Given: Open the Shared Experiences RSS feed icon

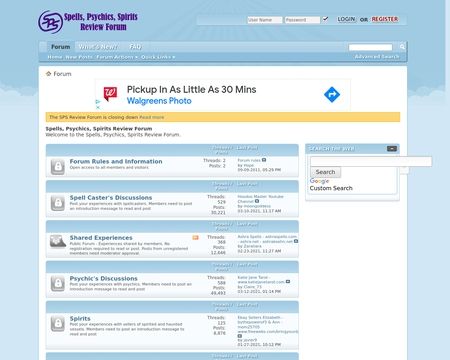Looking at the screenshot, I should (x=195, y=238).
